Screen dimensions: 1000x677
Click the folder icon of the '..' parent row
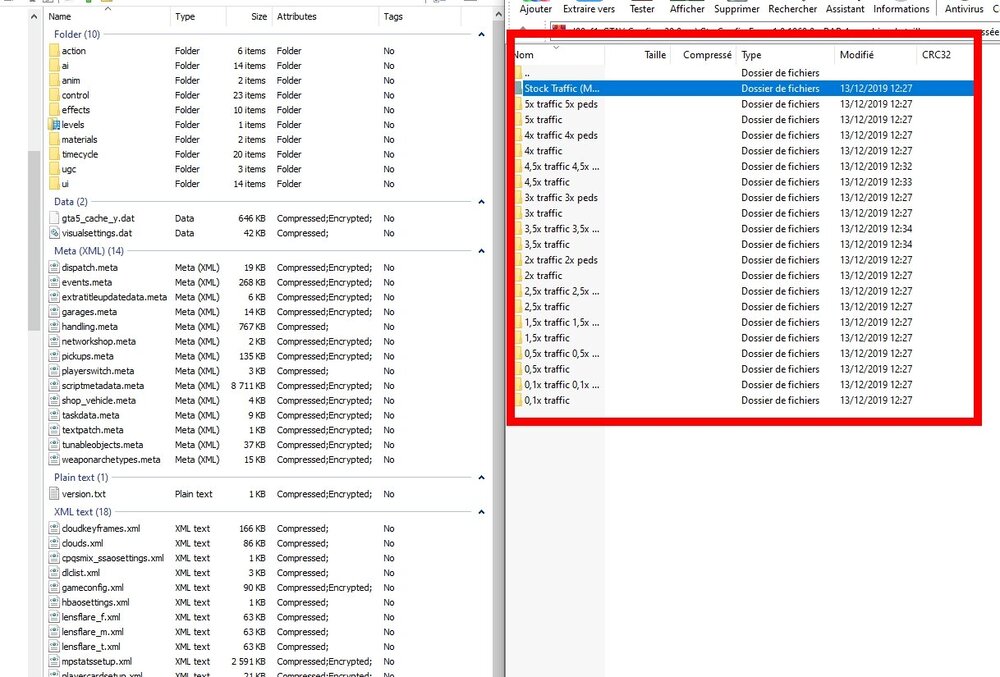[518, 73]
